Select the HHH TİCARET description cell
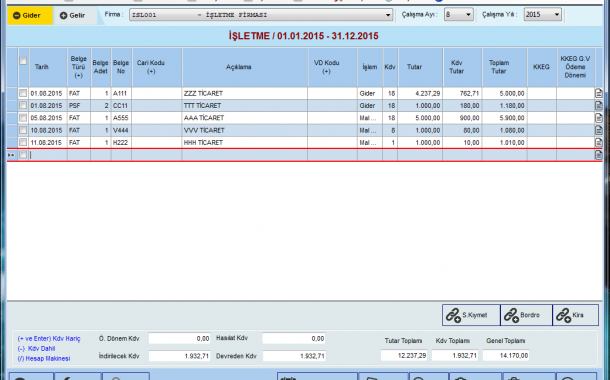The image size is (610, 380). point(245,143)
